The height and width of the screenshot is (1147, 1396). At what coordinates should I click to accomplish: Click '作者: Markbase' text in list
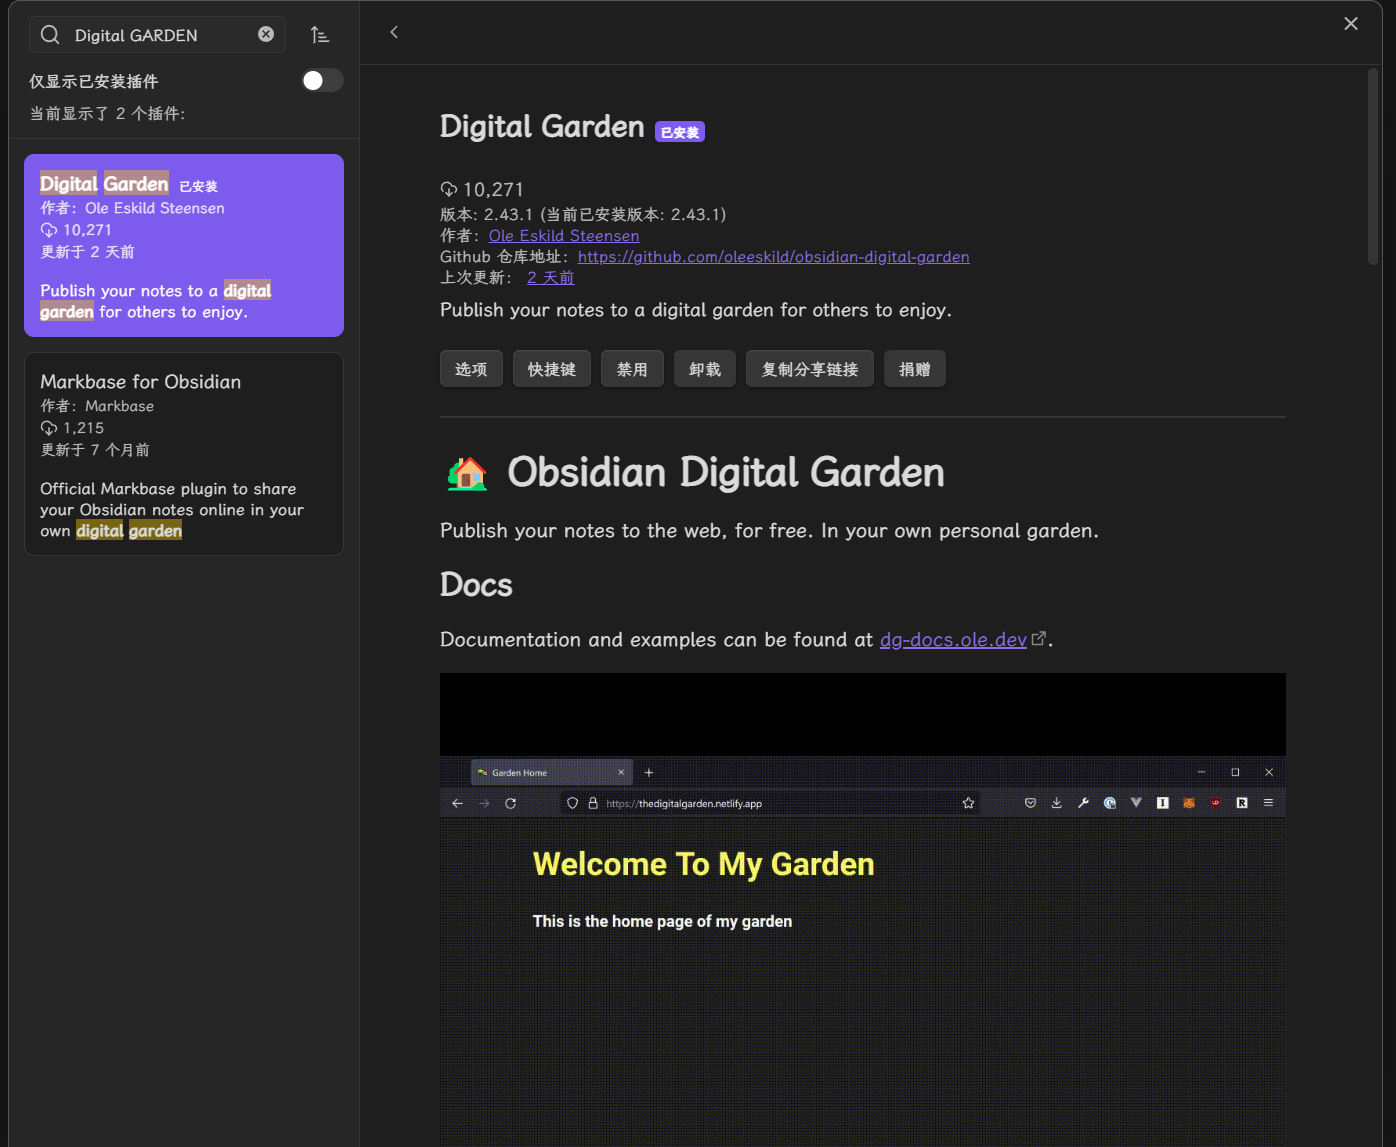pos(97,406)
